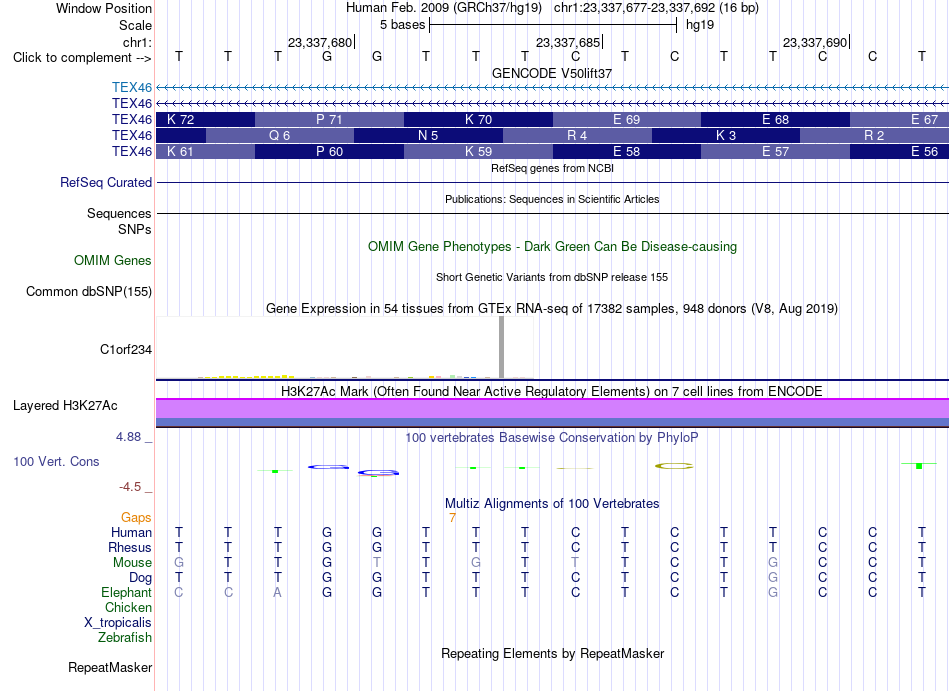Click the A base in the Elephant row

pos(277,592)
